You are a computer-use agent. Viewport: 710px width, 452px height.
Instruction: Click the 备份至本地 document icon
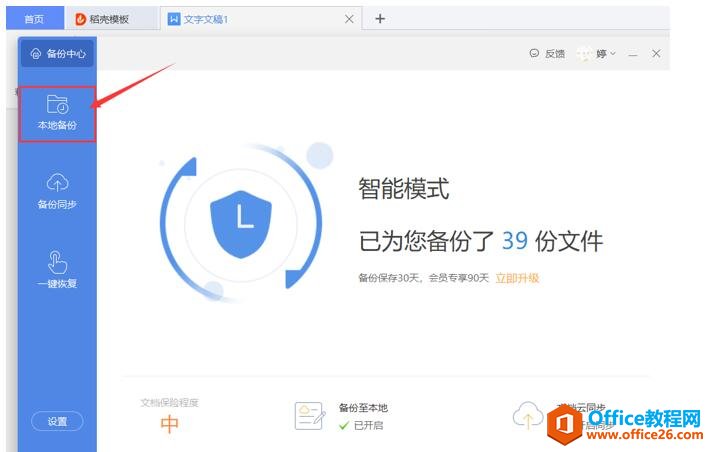310,415
